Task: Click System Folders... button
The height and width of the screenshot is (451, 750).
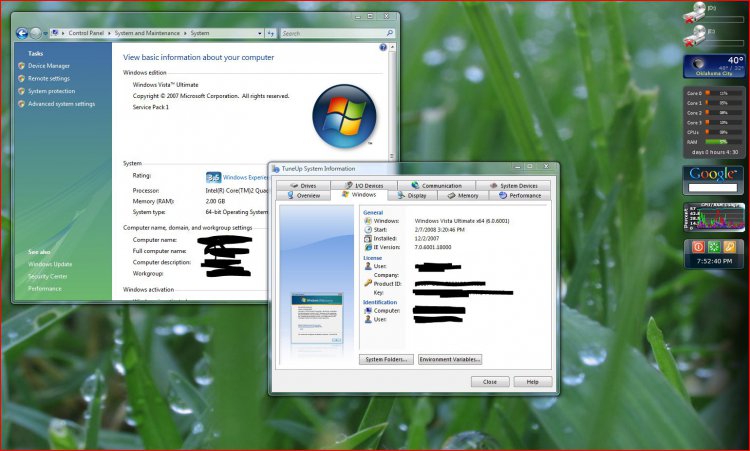Action: point(386,360)
